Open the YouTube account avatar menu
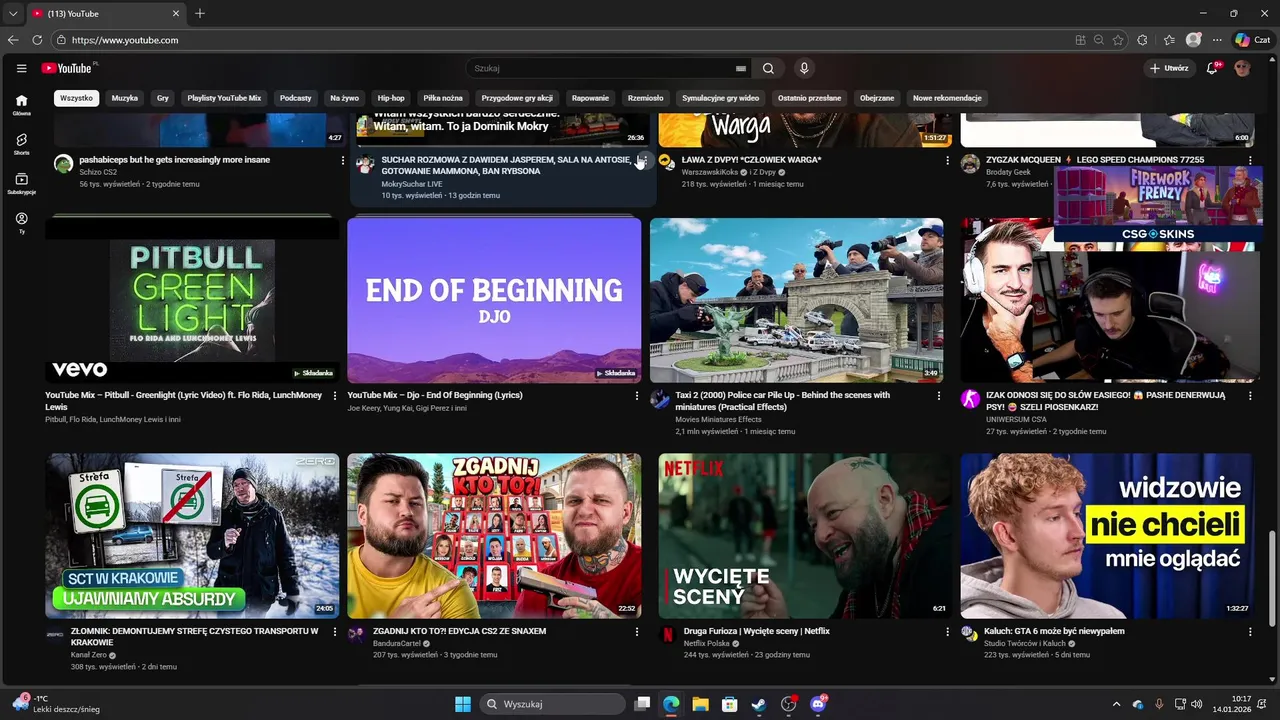 [x=1243, y=68]
